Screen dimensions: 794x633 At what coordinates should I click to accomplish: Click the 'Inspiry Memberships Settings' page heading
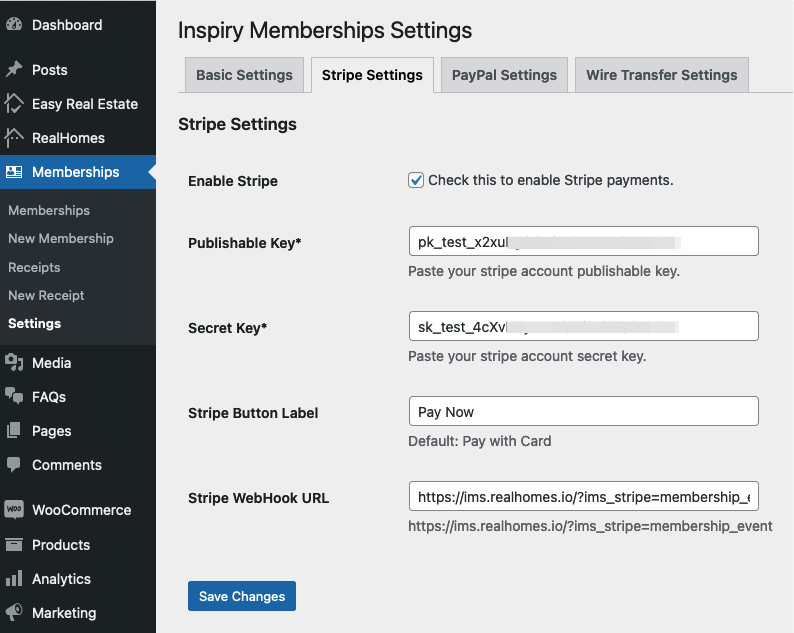coord(325,30)
